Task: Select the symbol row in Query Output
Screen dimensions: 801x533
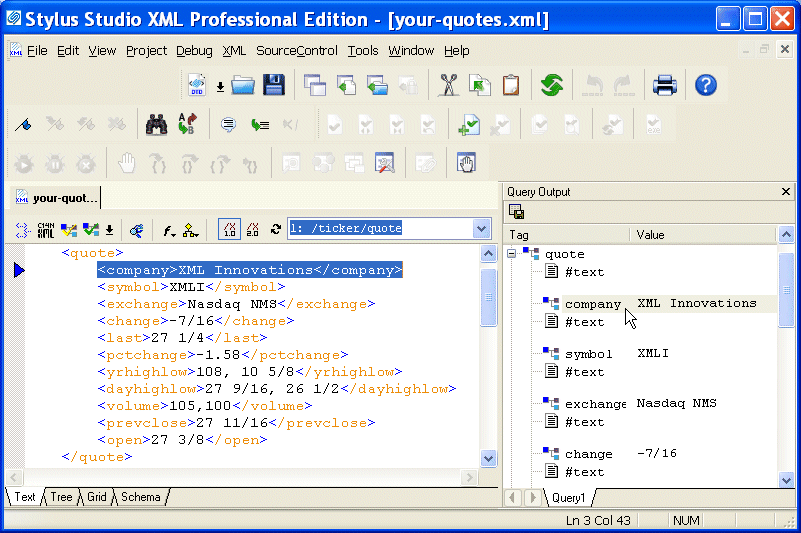Action: tap(588, 354)
